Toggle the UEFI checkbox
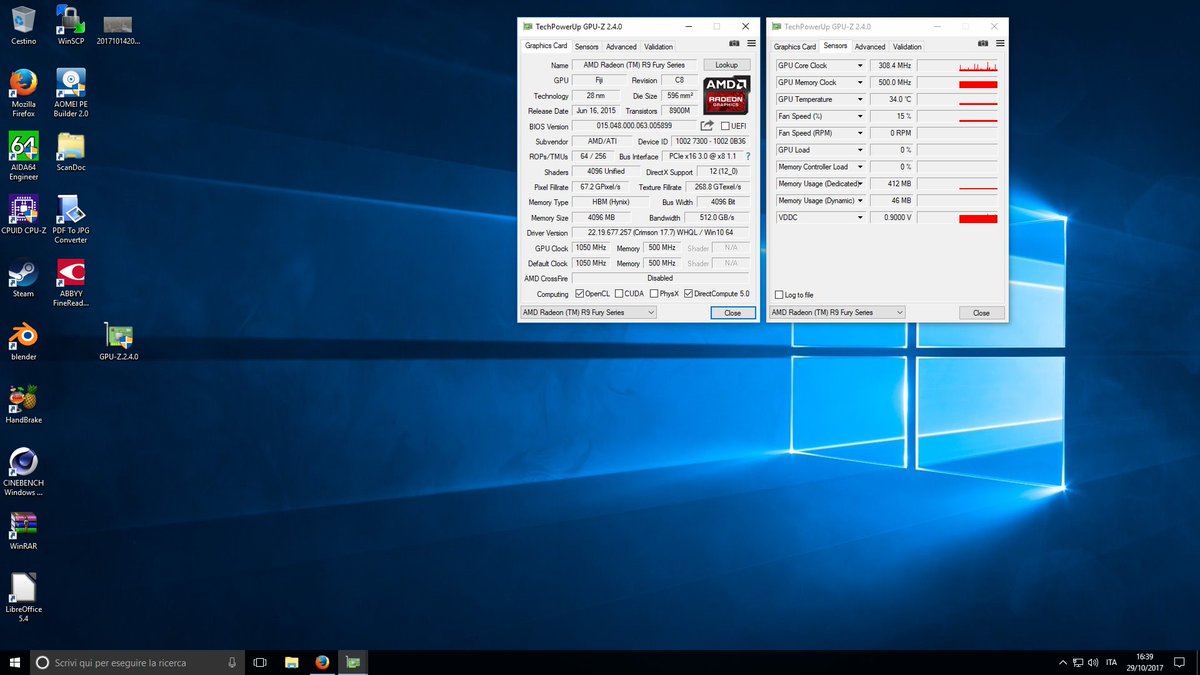 [x=725, y=126]
